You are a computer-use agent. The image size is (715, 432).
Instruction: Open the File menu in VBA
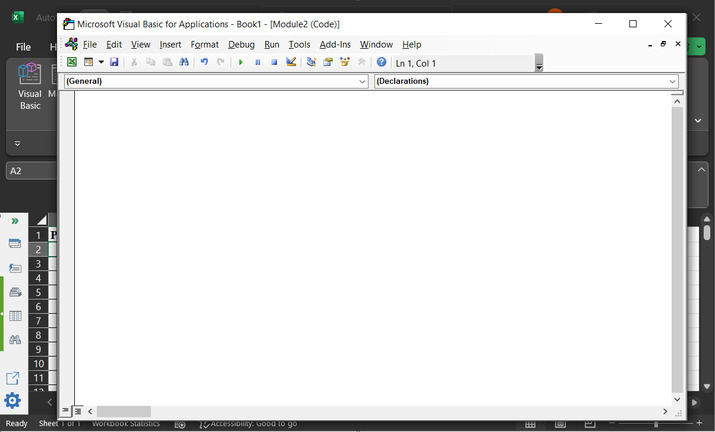click(x=90, y=45)
